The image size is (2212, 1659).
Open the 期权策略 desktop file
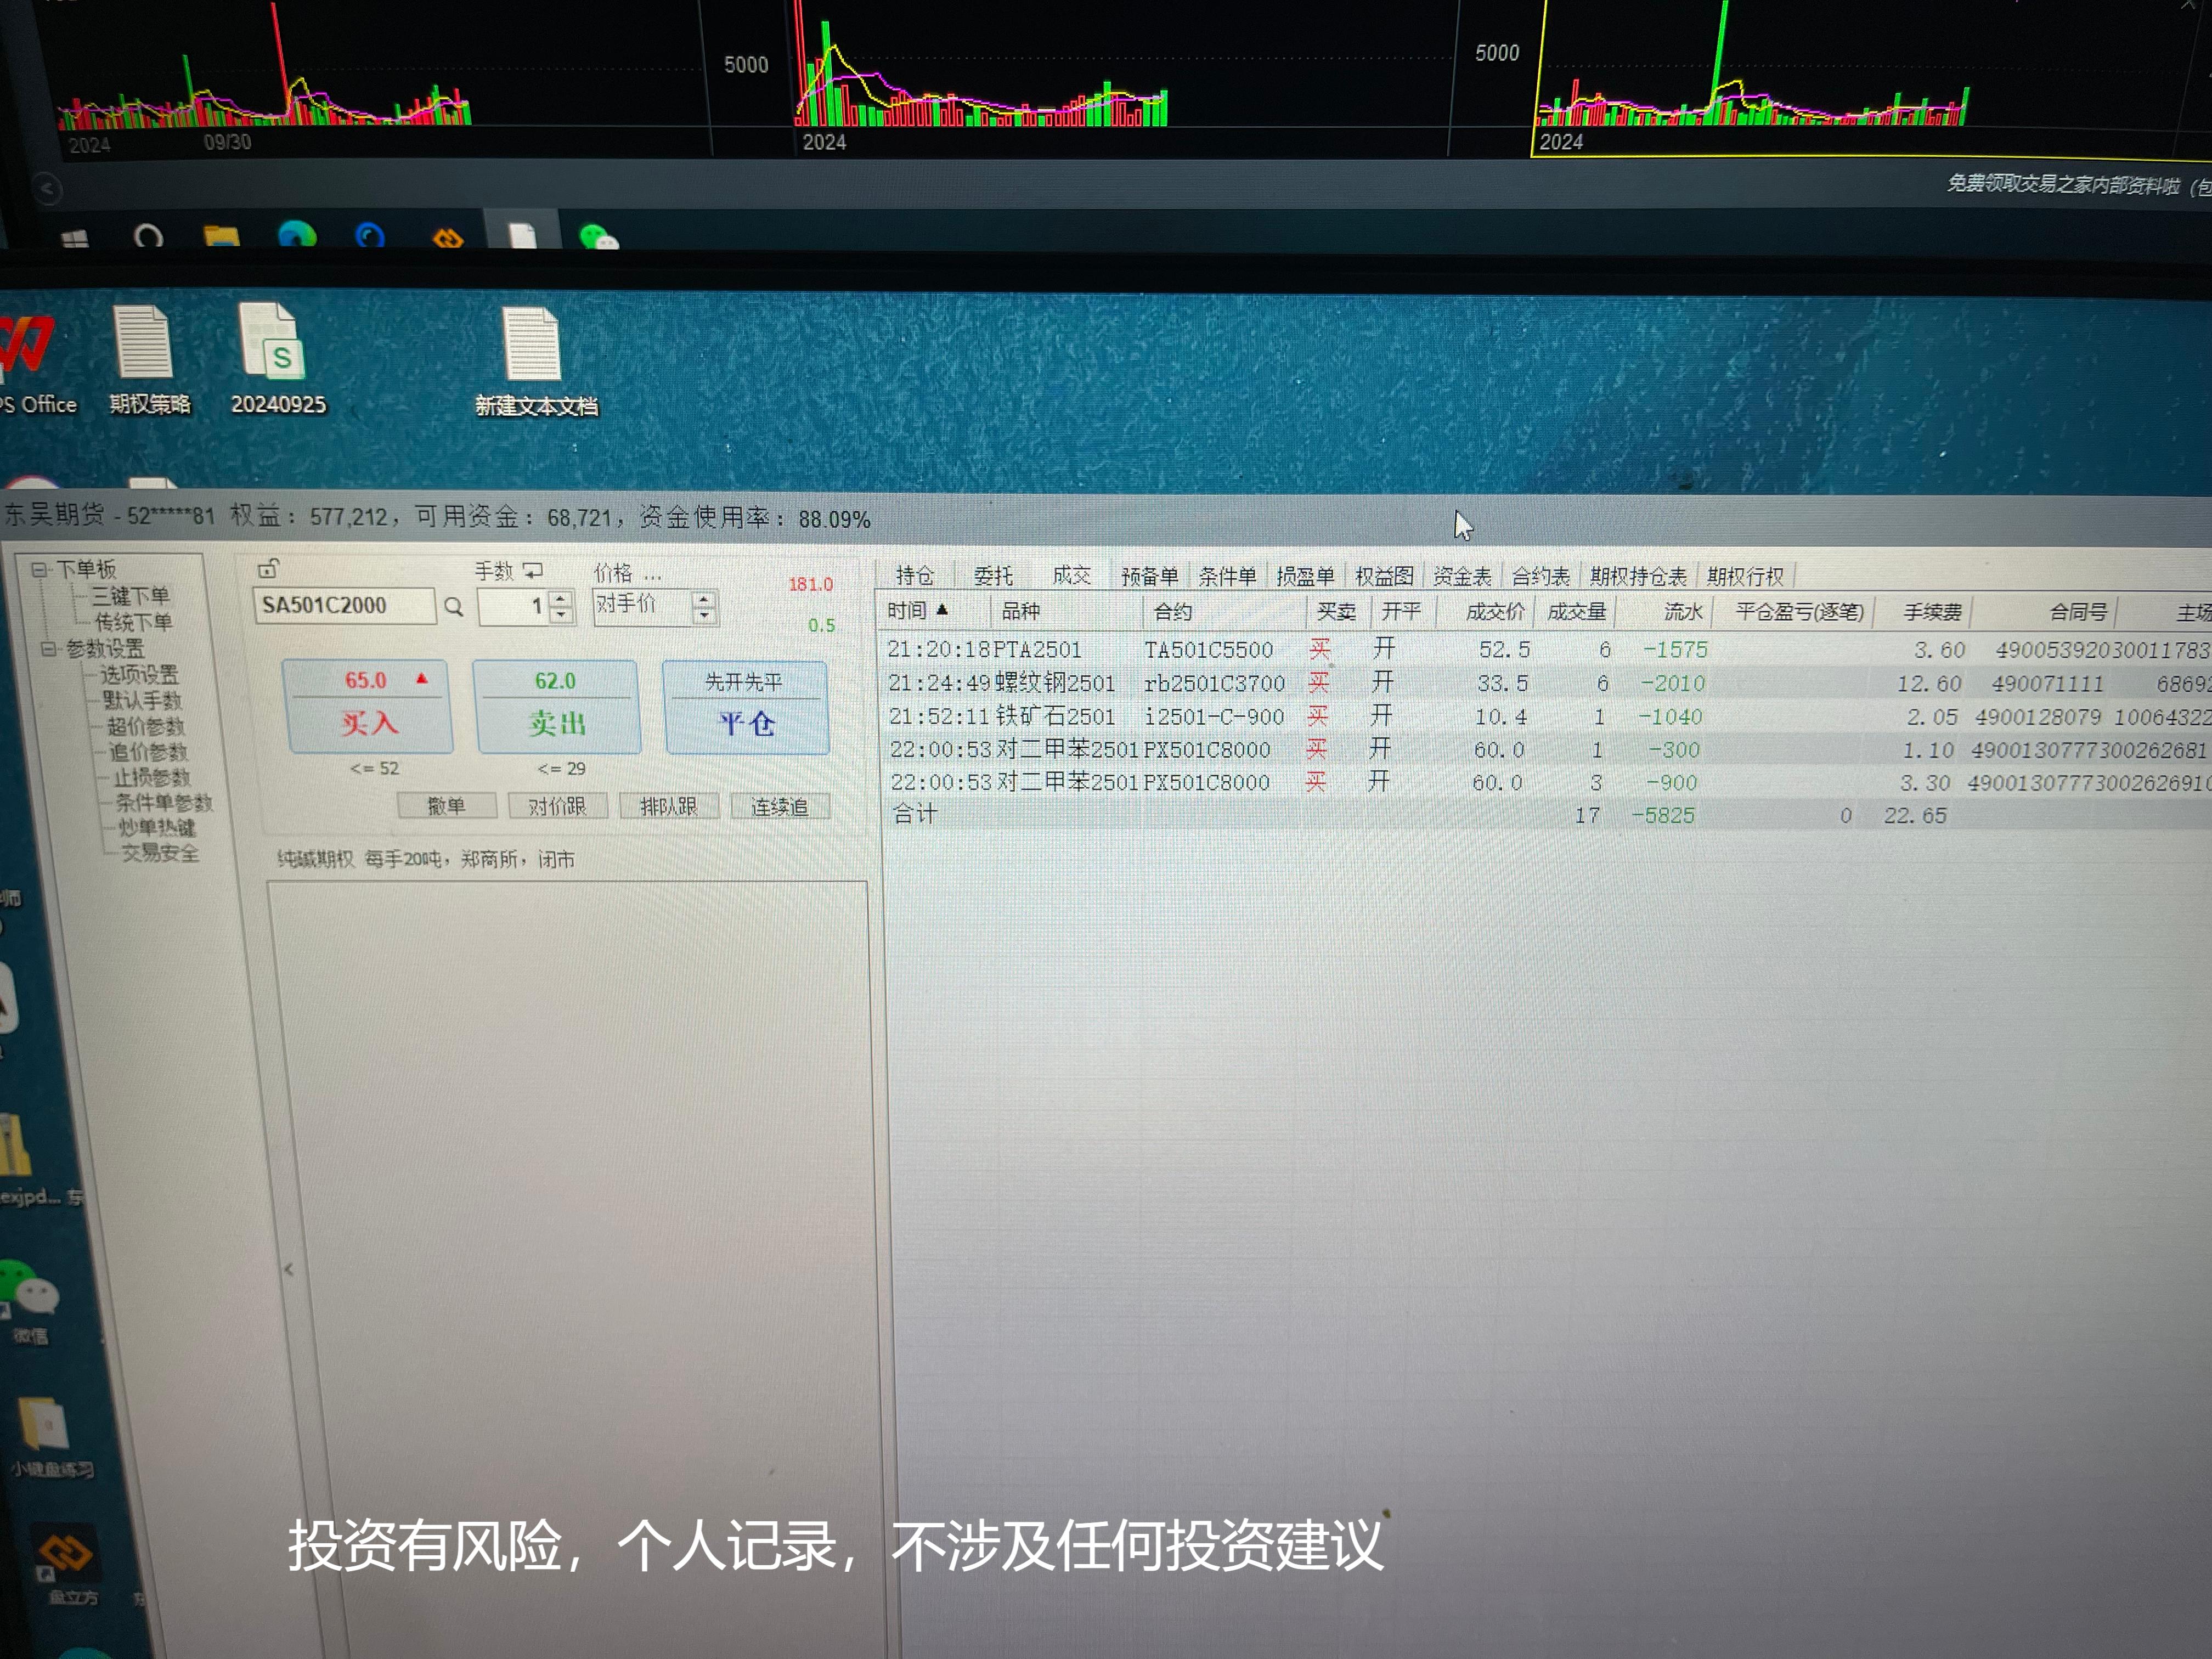(x=148, y=360)
